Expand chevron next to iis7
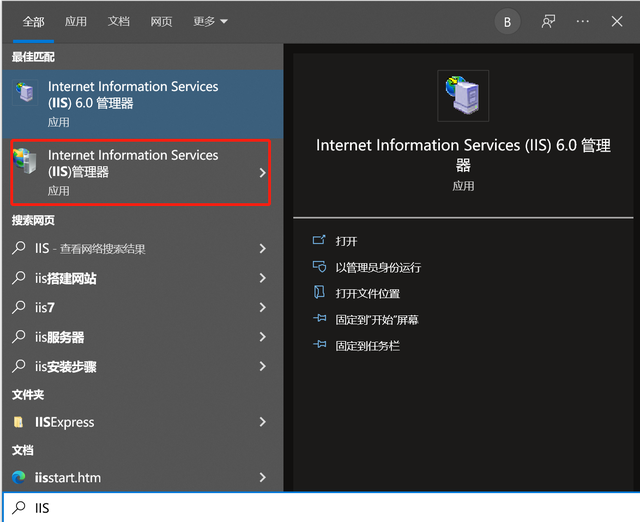Screen dimensions: 640x522 pyautogui.click(x=262, y=307)
